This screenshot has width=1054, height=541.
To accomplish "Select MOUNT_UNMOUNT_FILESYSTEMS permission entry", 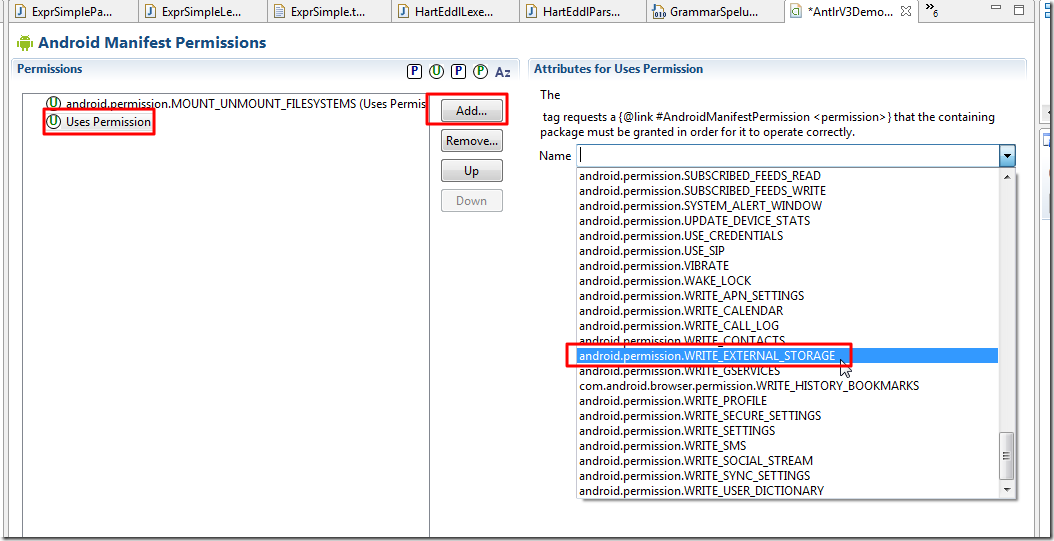I will (237, 104).
